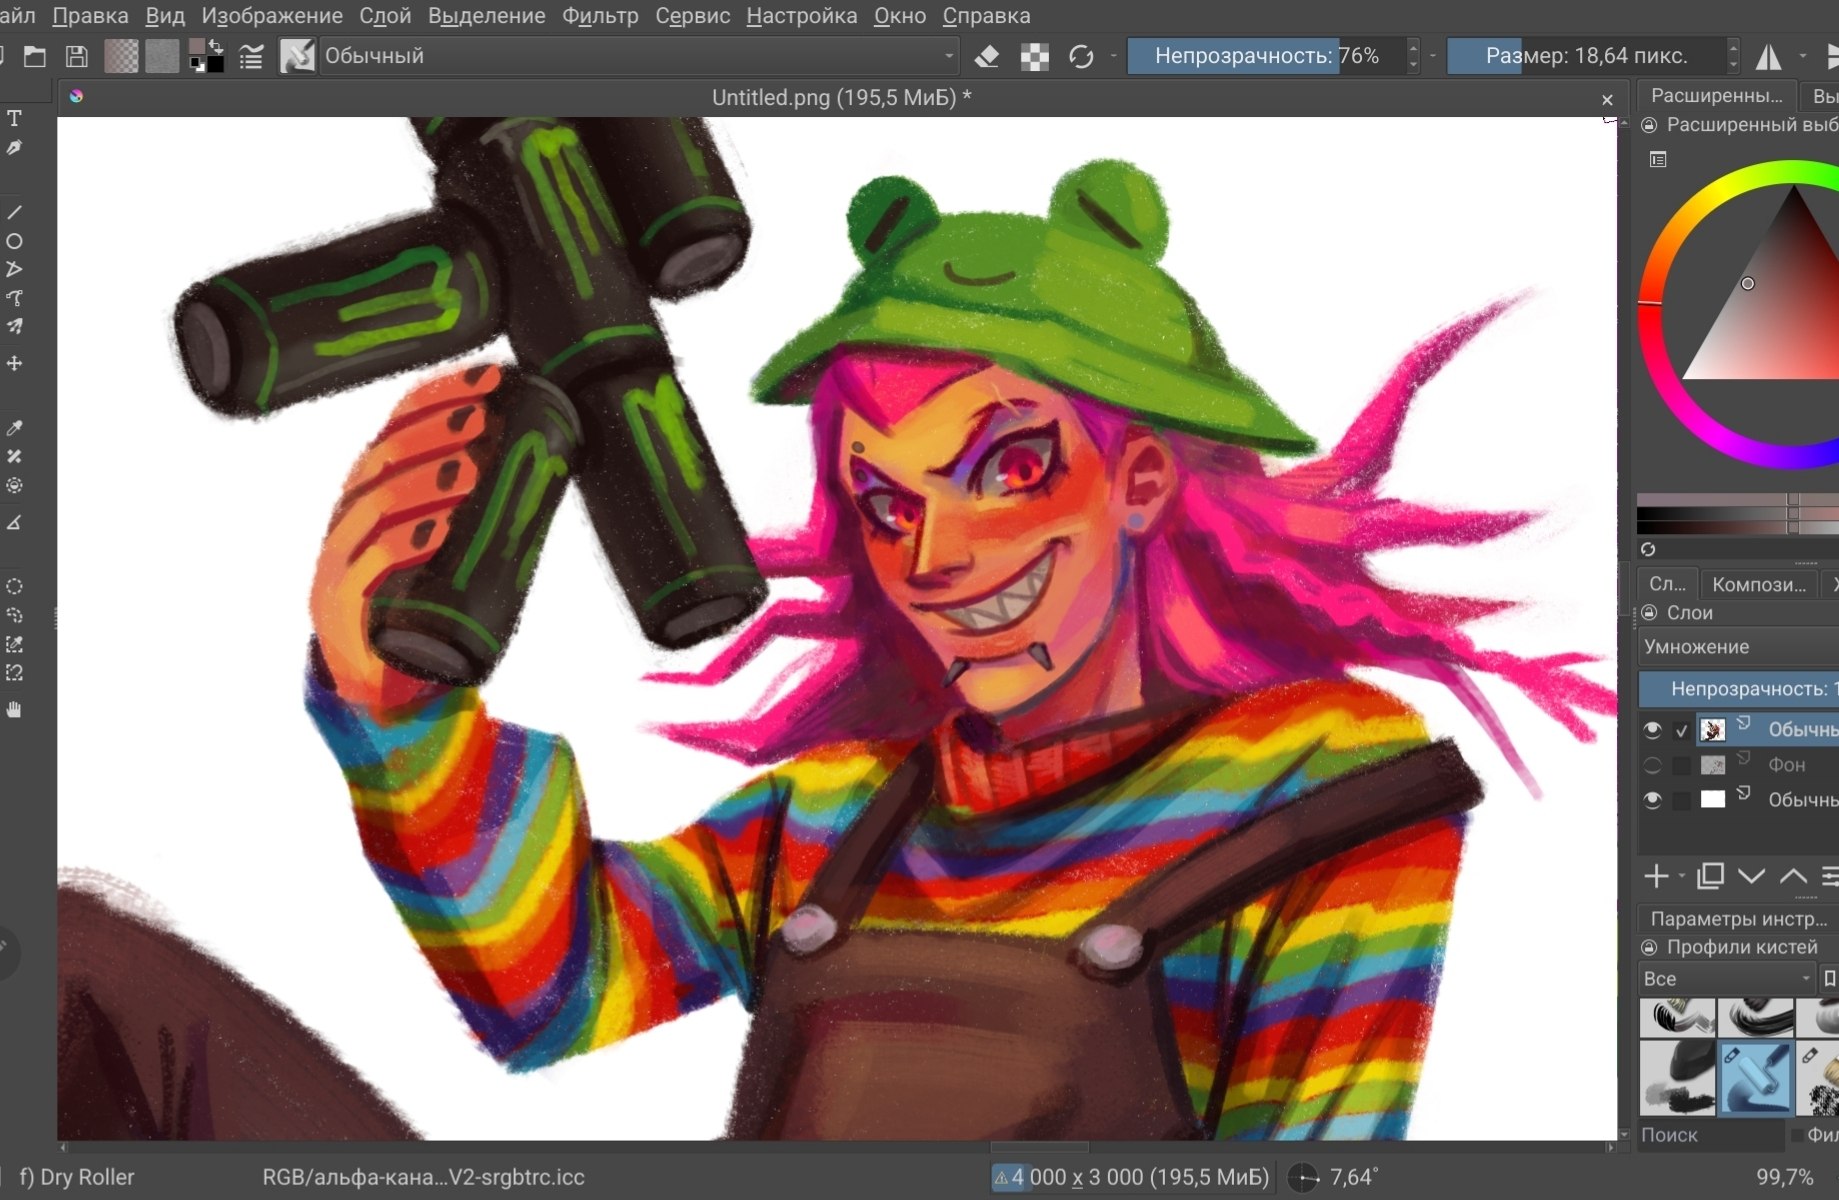The image size is (1839, 1200).
Task: Adjust the brush Размер slider
Action: 1586,56
